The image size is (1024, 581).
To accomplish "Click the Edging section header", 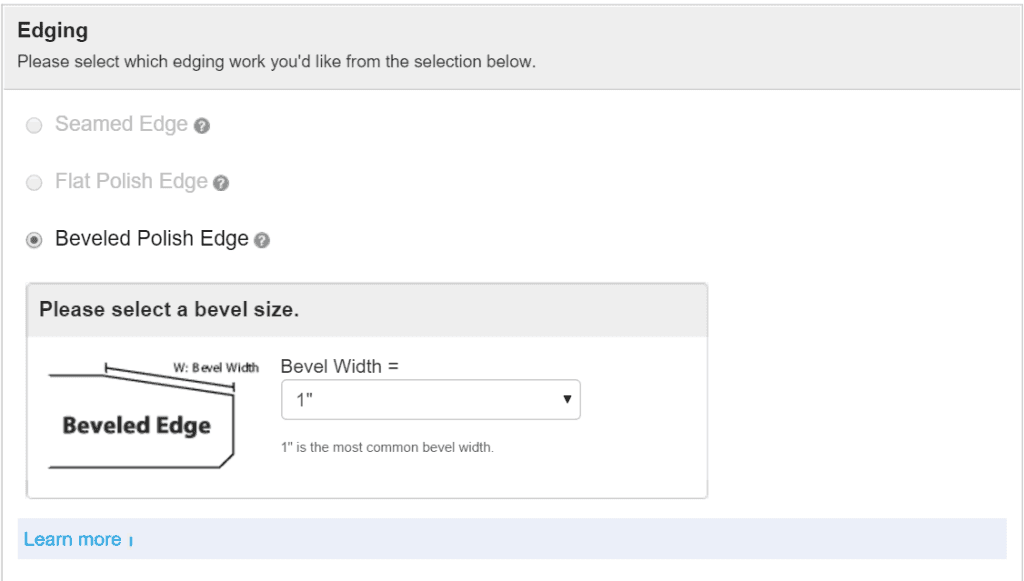I will [52, 31].
